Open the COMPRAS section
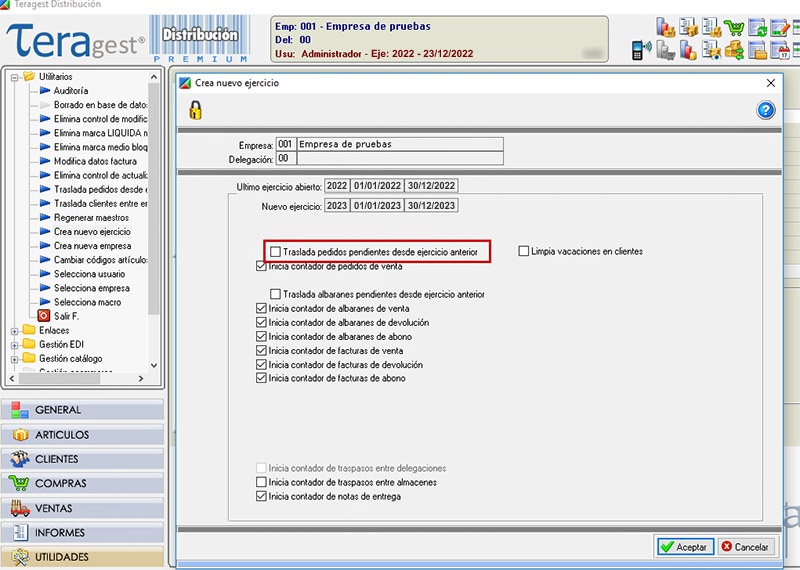Image resolution: width=800 pixels, height=570 pixels. point(83,483)
